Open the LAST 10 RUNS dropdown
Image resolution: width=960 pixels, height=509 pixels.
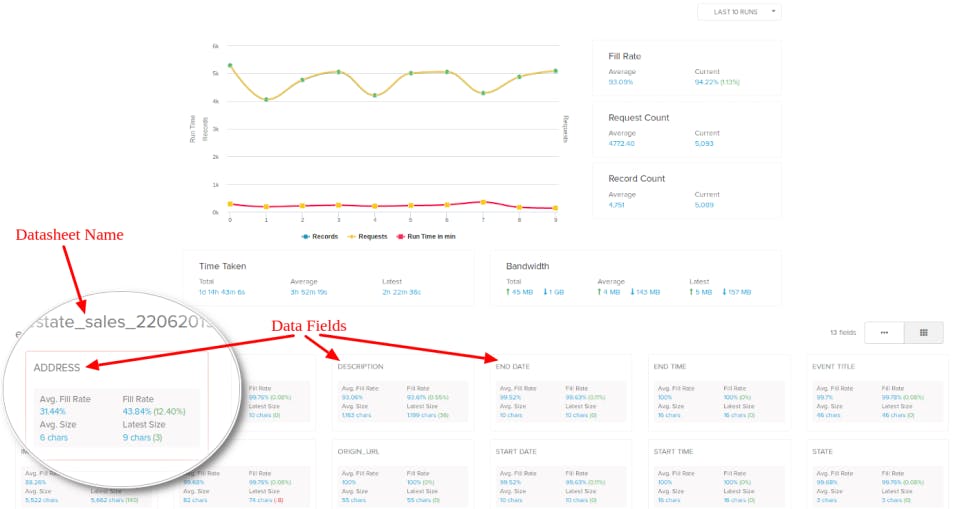740,12
